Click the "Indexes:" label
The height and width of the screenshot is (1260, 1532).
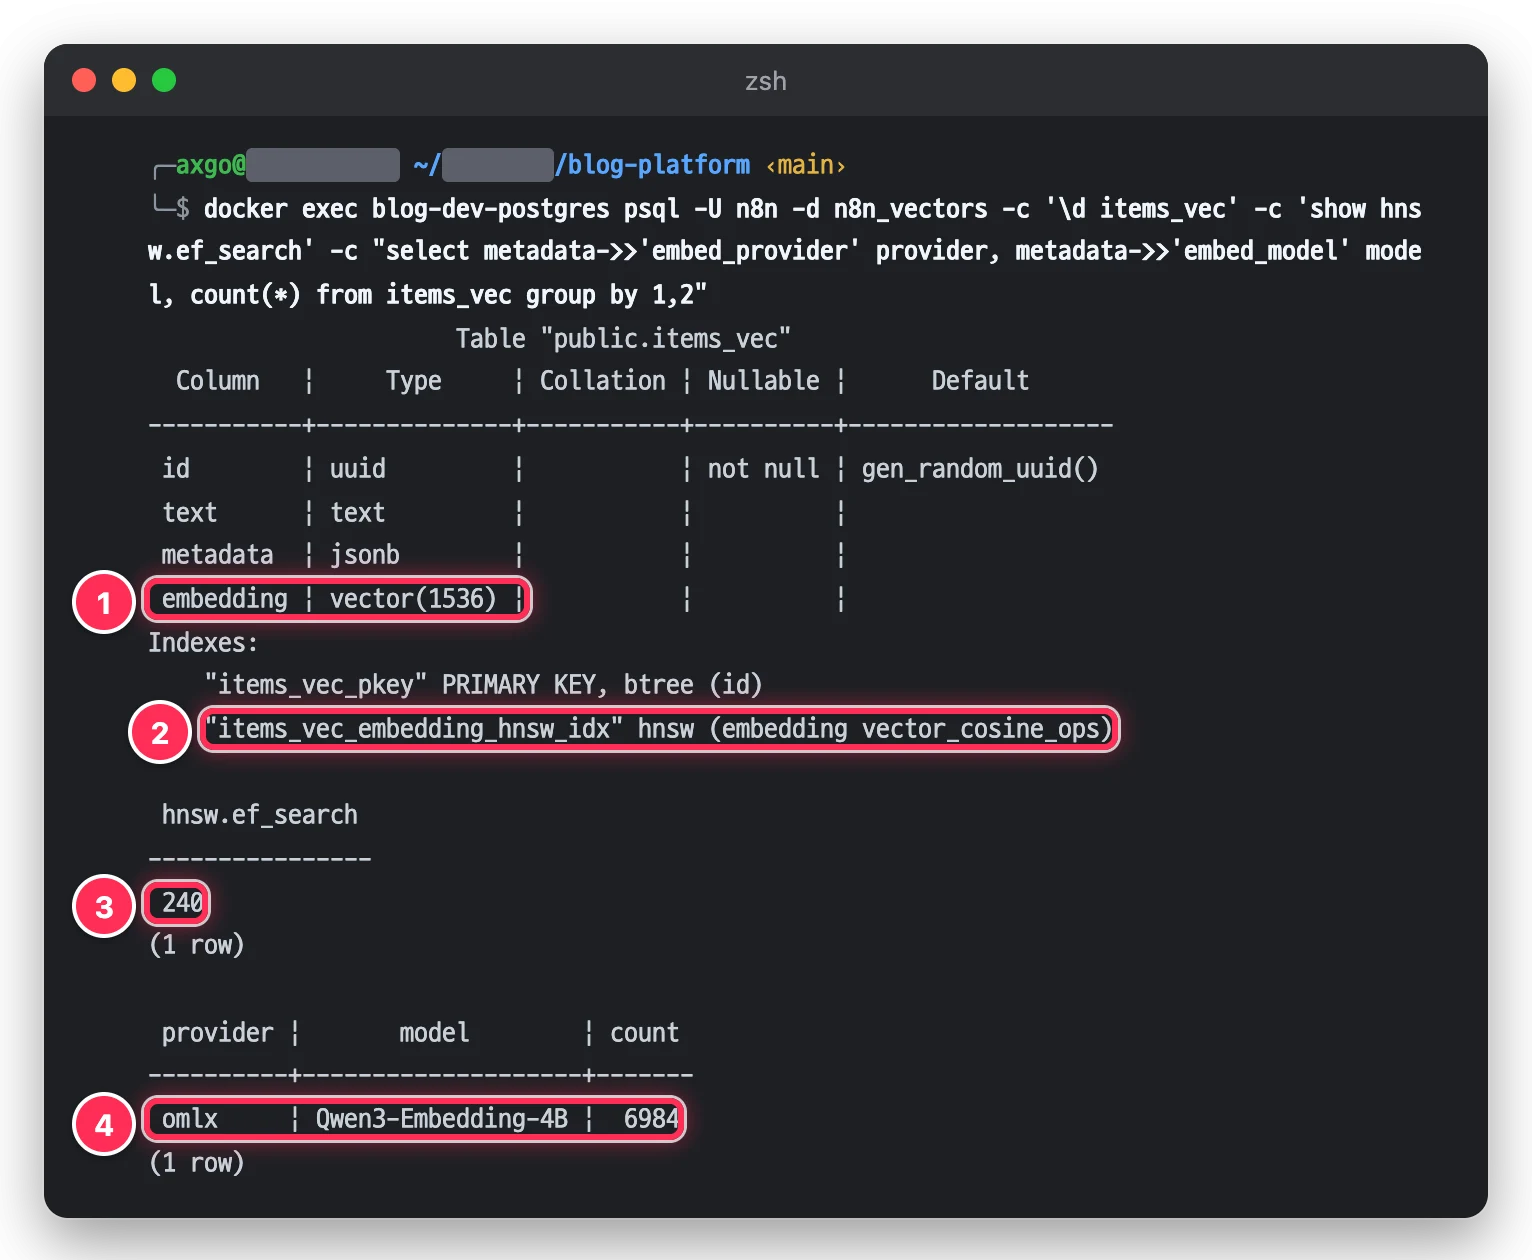coord(203,643)
